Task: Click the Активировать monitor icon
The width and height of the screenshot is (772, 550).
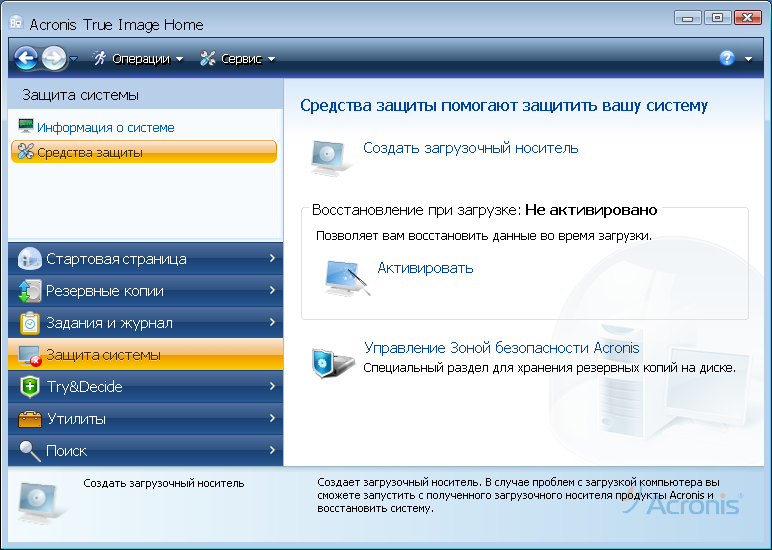Action: pos(346,277)
